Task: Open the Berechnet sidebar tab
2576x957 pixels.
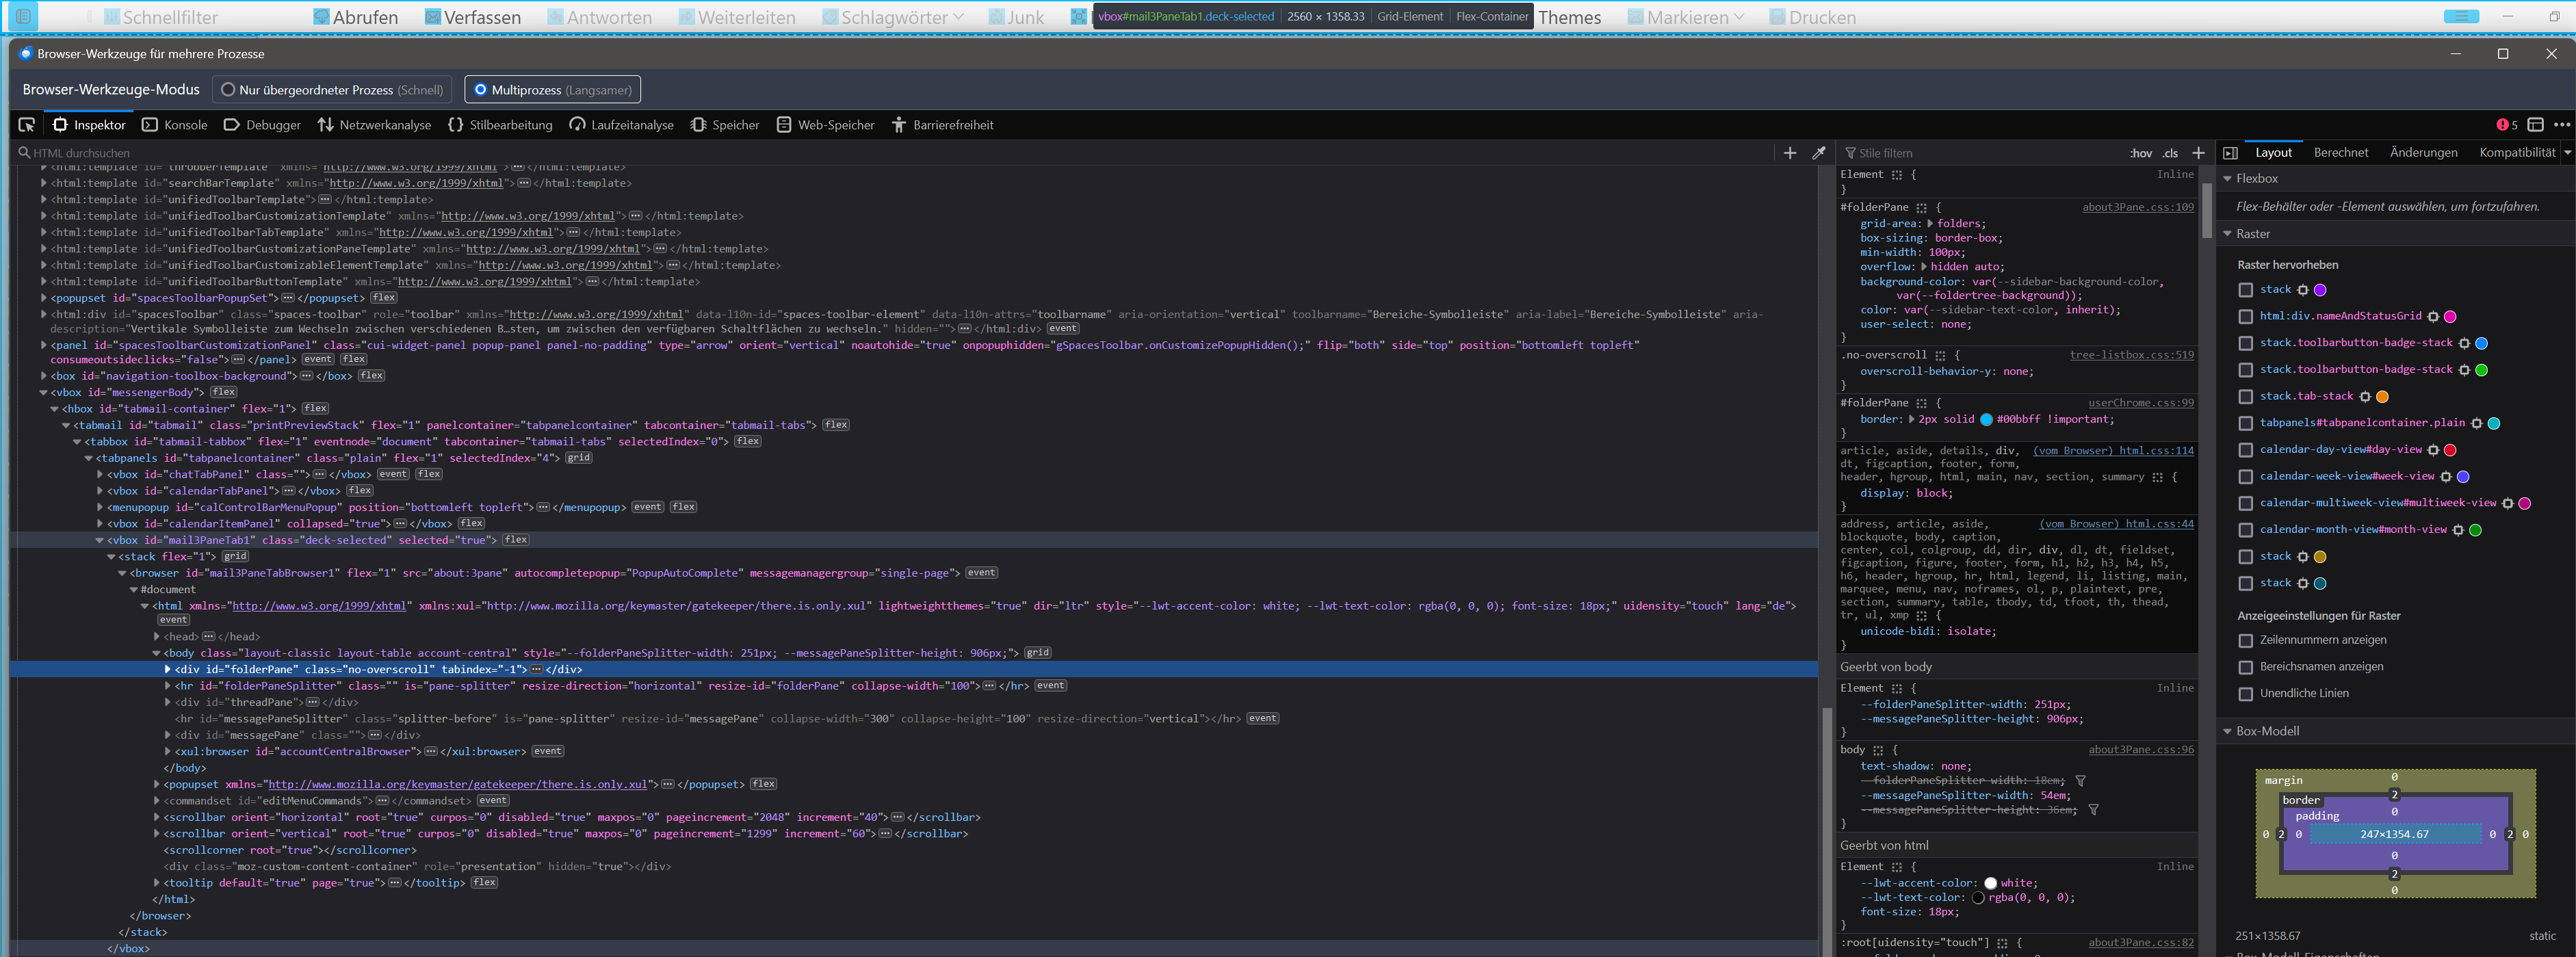Action: [x=2340, y=153]
